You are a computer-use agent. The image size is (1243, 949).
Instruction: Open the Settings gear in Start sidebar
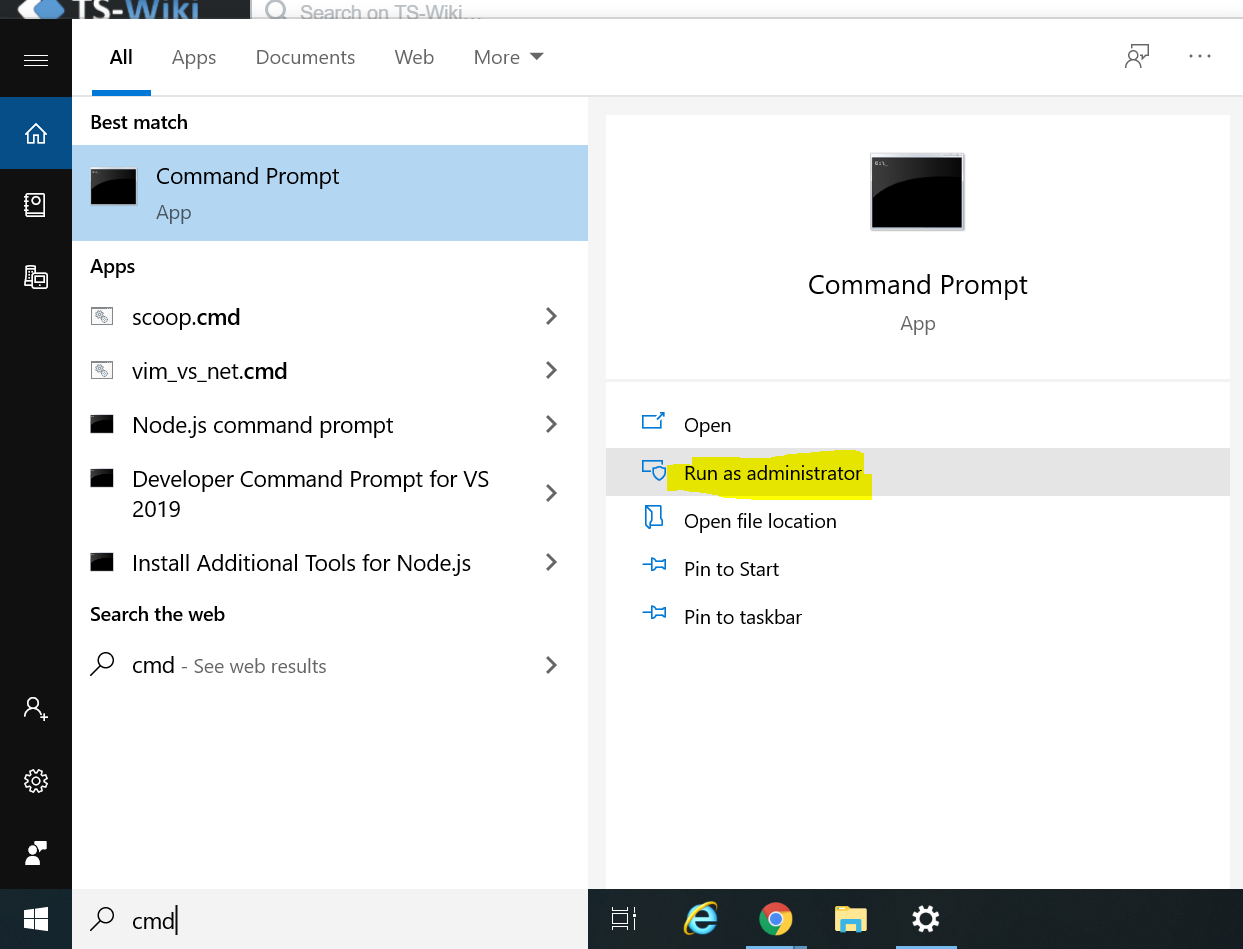click(x=36, y=780)
